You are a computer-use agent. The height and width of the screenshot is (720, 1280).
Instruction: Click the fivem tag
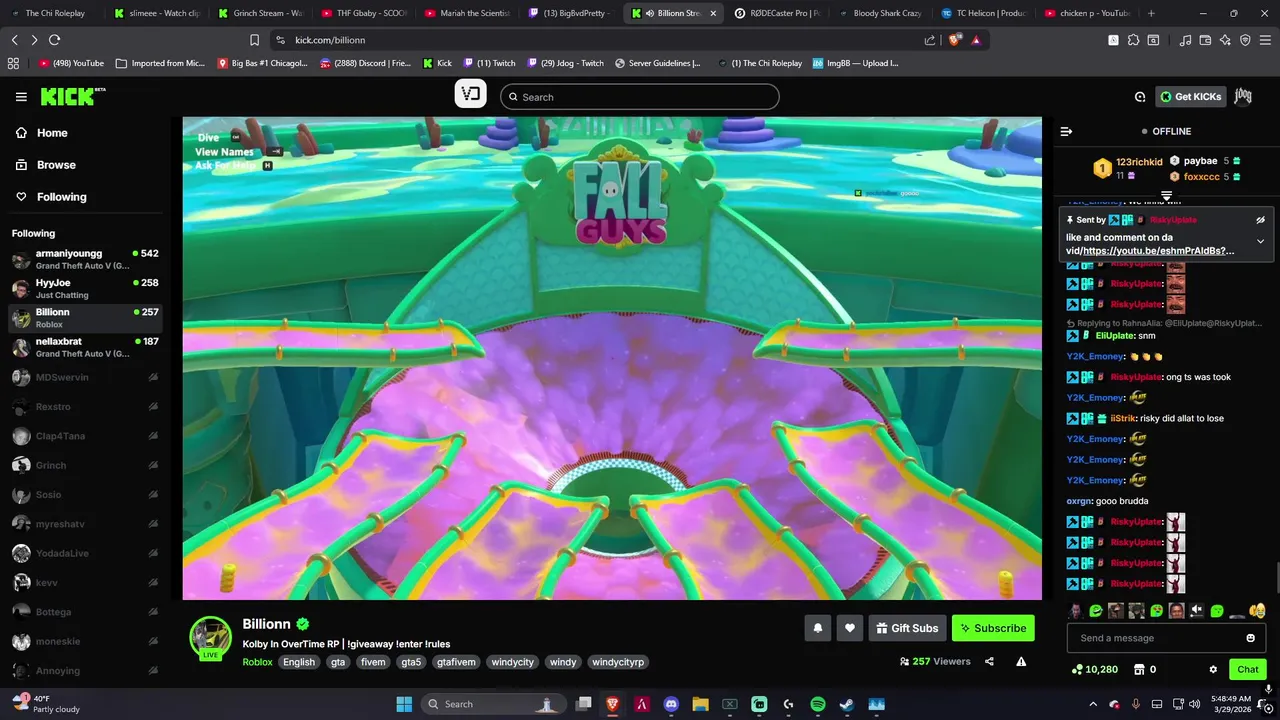pos(373,662)
